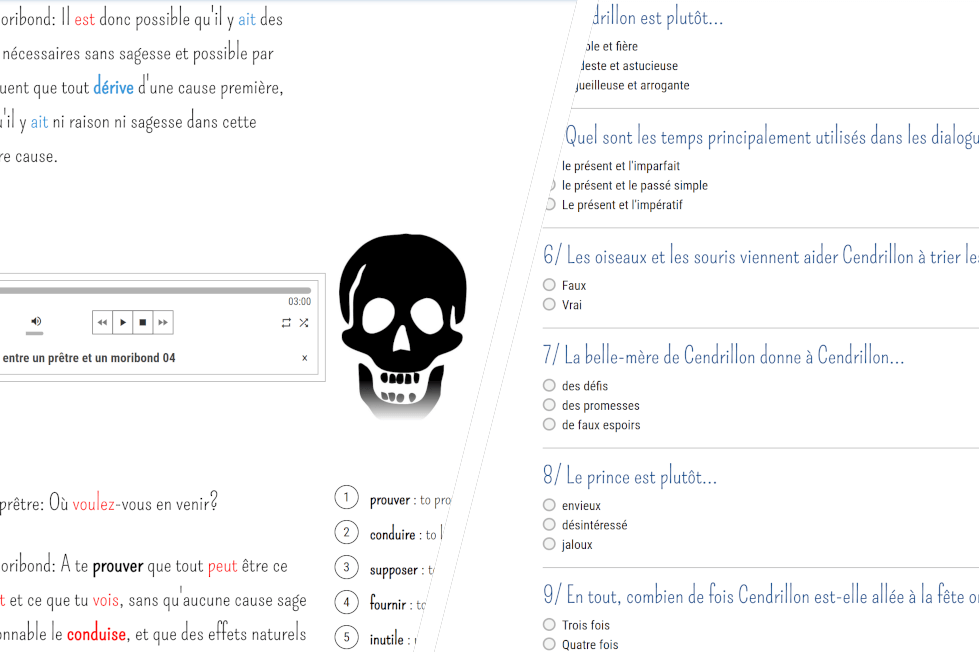Image resolution: width=979 pixels, height=652 pixels.
Task: Select 'désintéressé' for question 8
Action: tap(549, 524)
